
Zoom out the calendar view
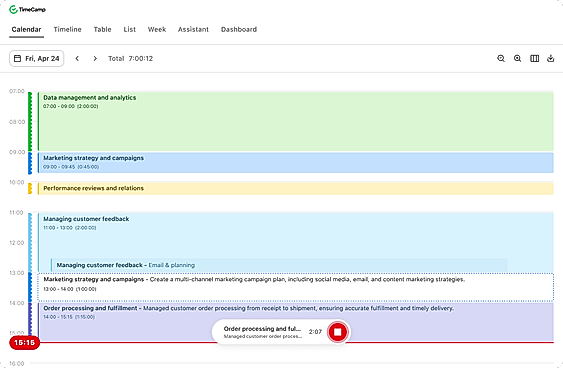501,58
